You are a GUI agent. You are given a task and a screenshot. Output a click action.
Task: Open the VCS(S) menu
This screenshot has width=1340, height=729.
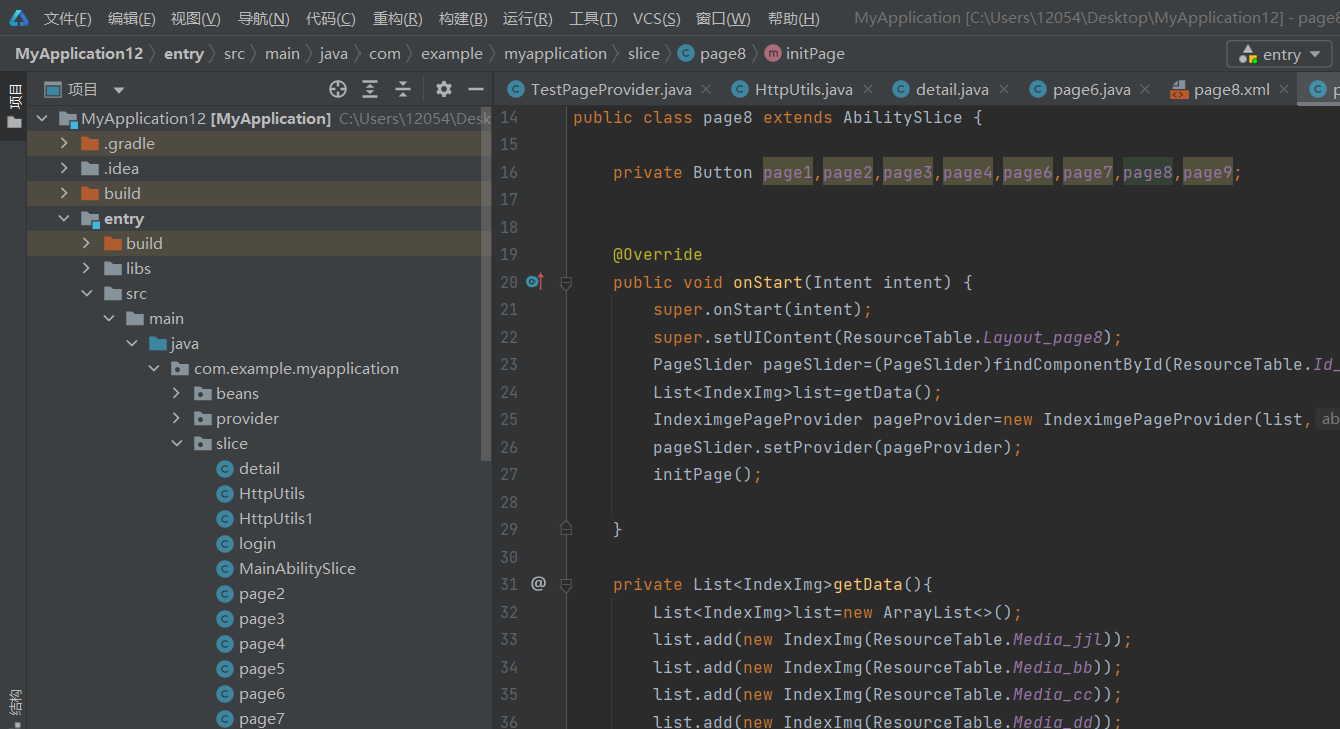coord(657,19)
